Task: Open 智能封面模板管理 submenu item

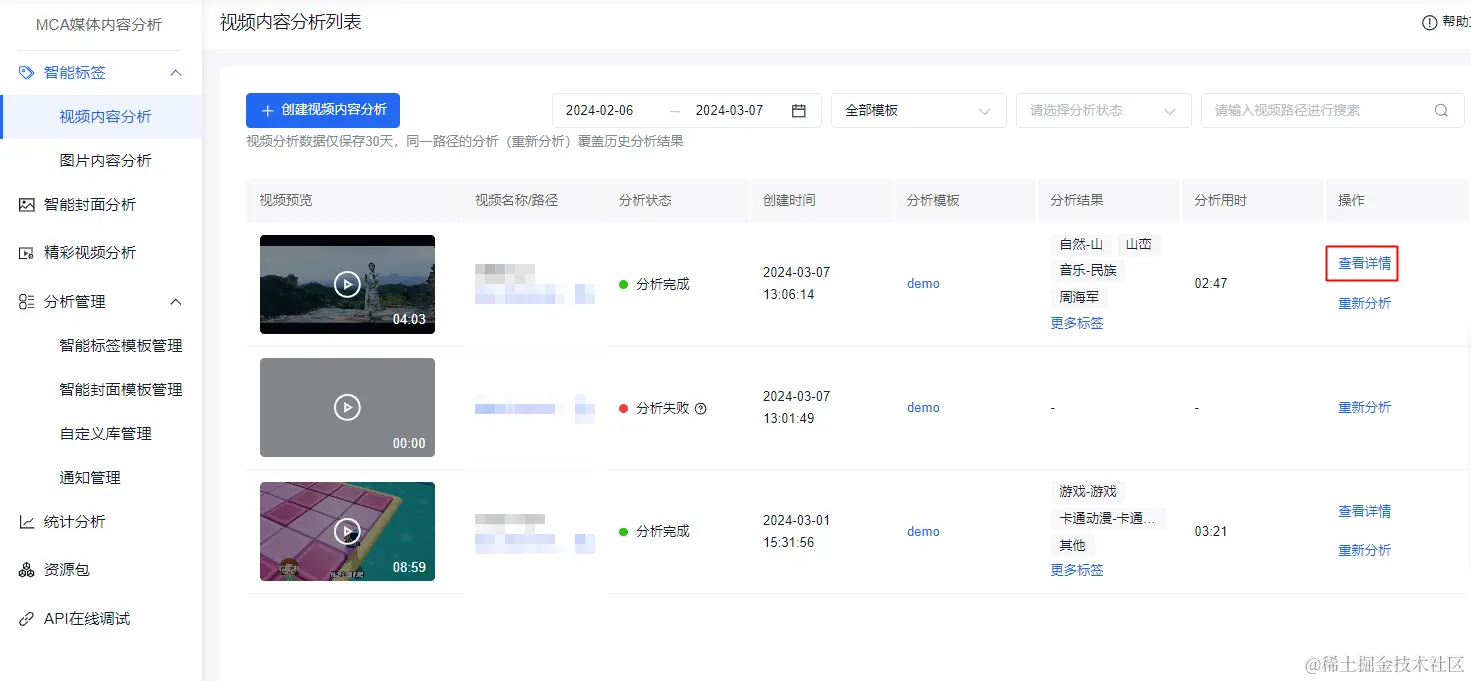Action: pyautogui.click(x=121, y=390)
